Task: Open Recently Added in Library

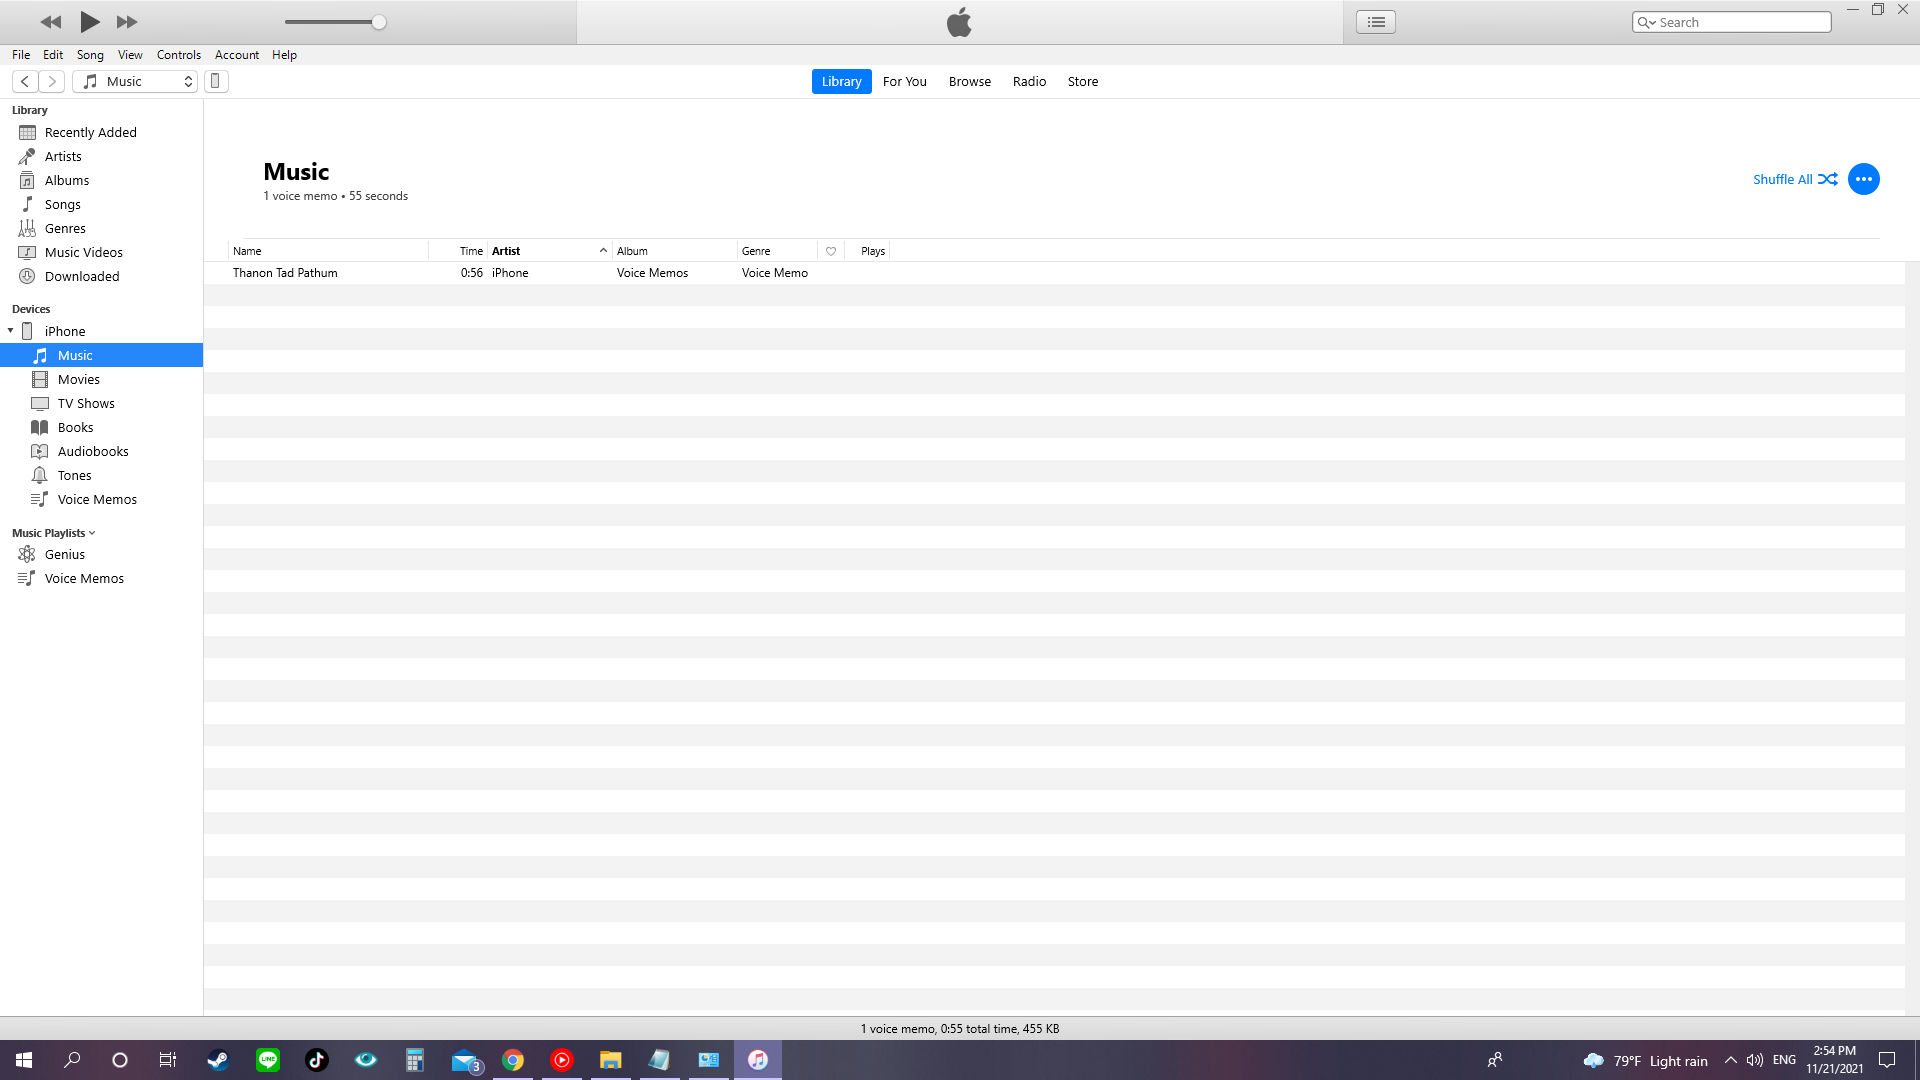Action: pyautogui.click(x=90, y=132)
